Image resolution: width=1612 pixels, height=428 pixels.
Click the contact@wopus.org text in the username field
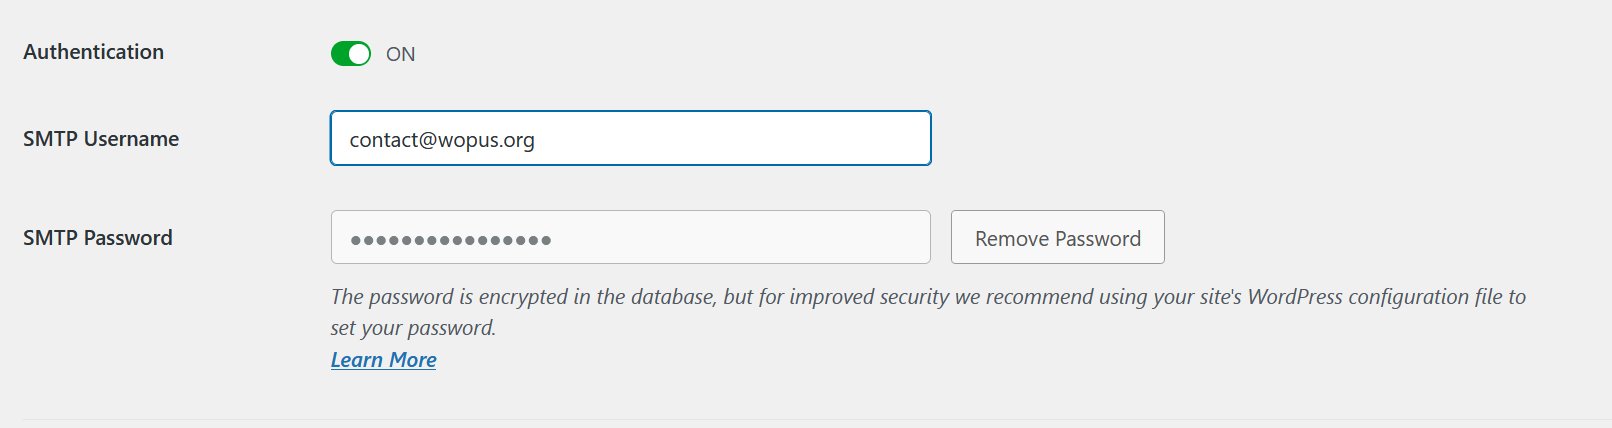coord(441,140)
